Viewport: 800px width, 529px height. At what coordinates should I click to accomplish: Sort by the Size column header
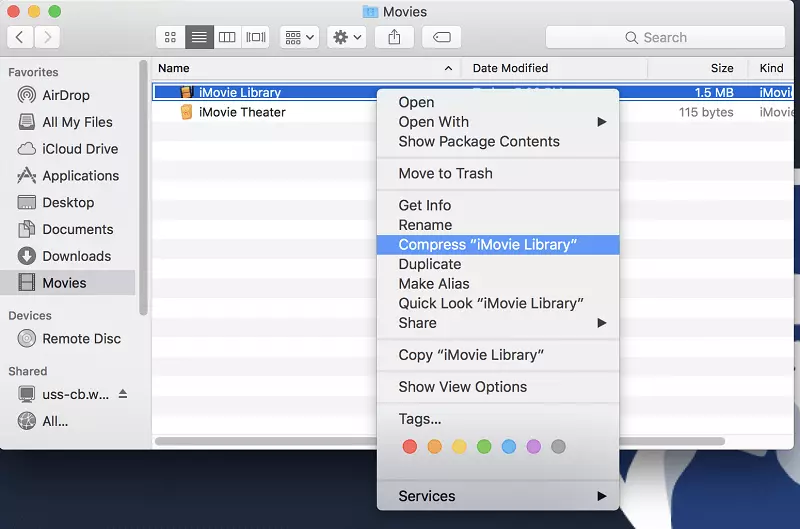click(x=698, y=68)
